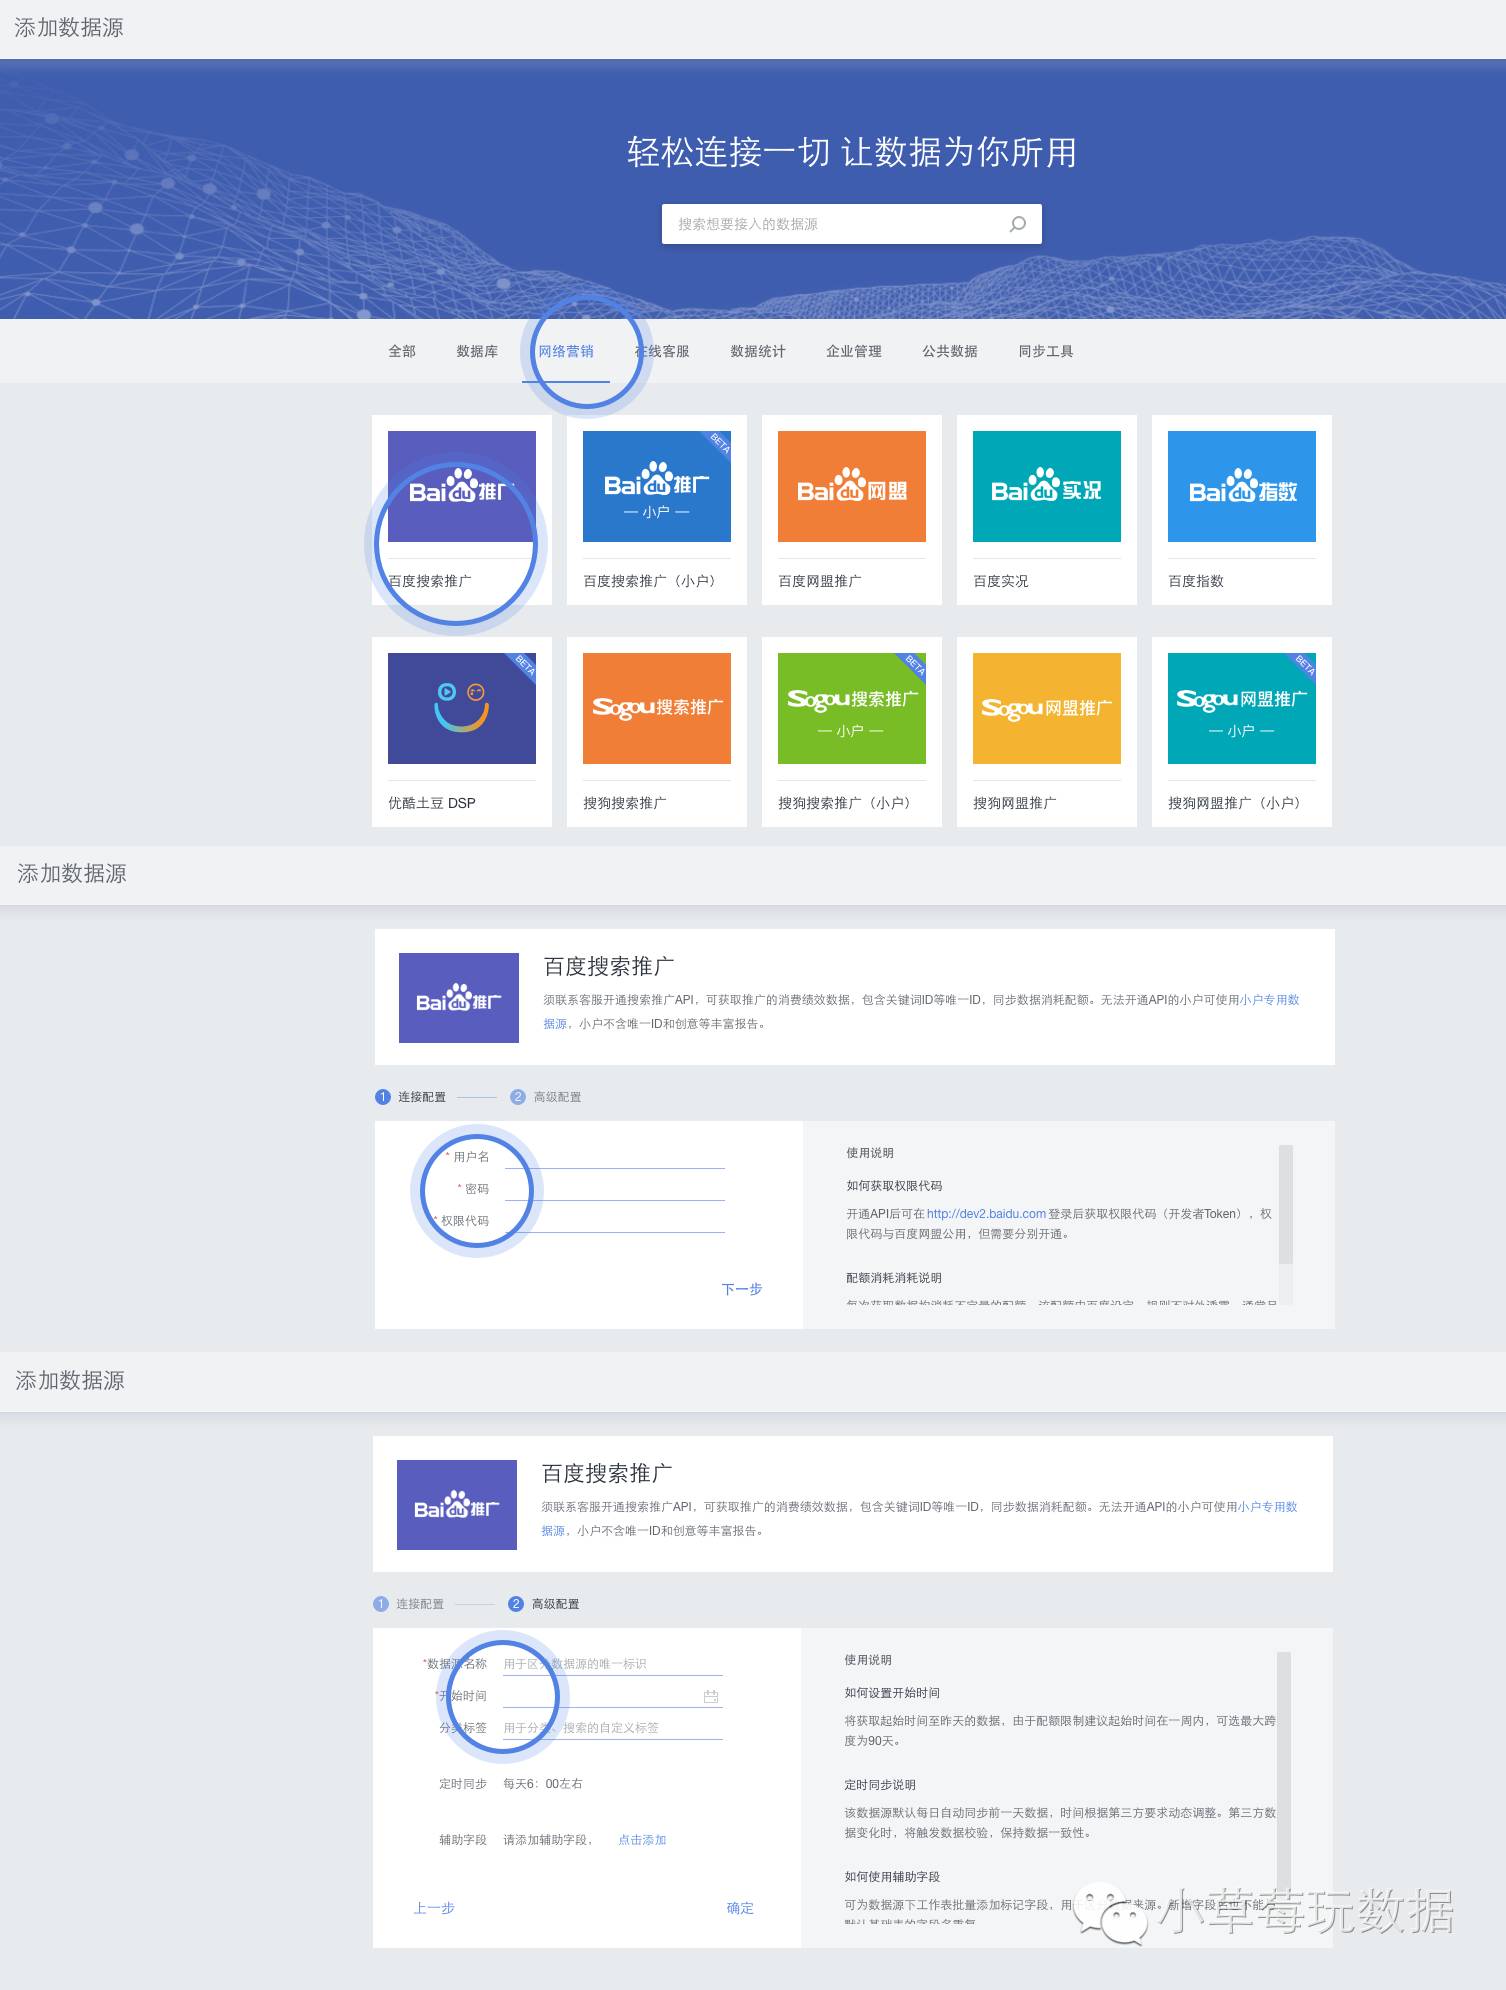
Task: Click the 数据源名称 input field
Action: (613, 1664)
